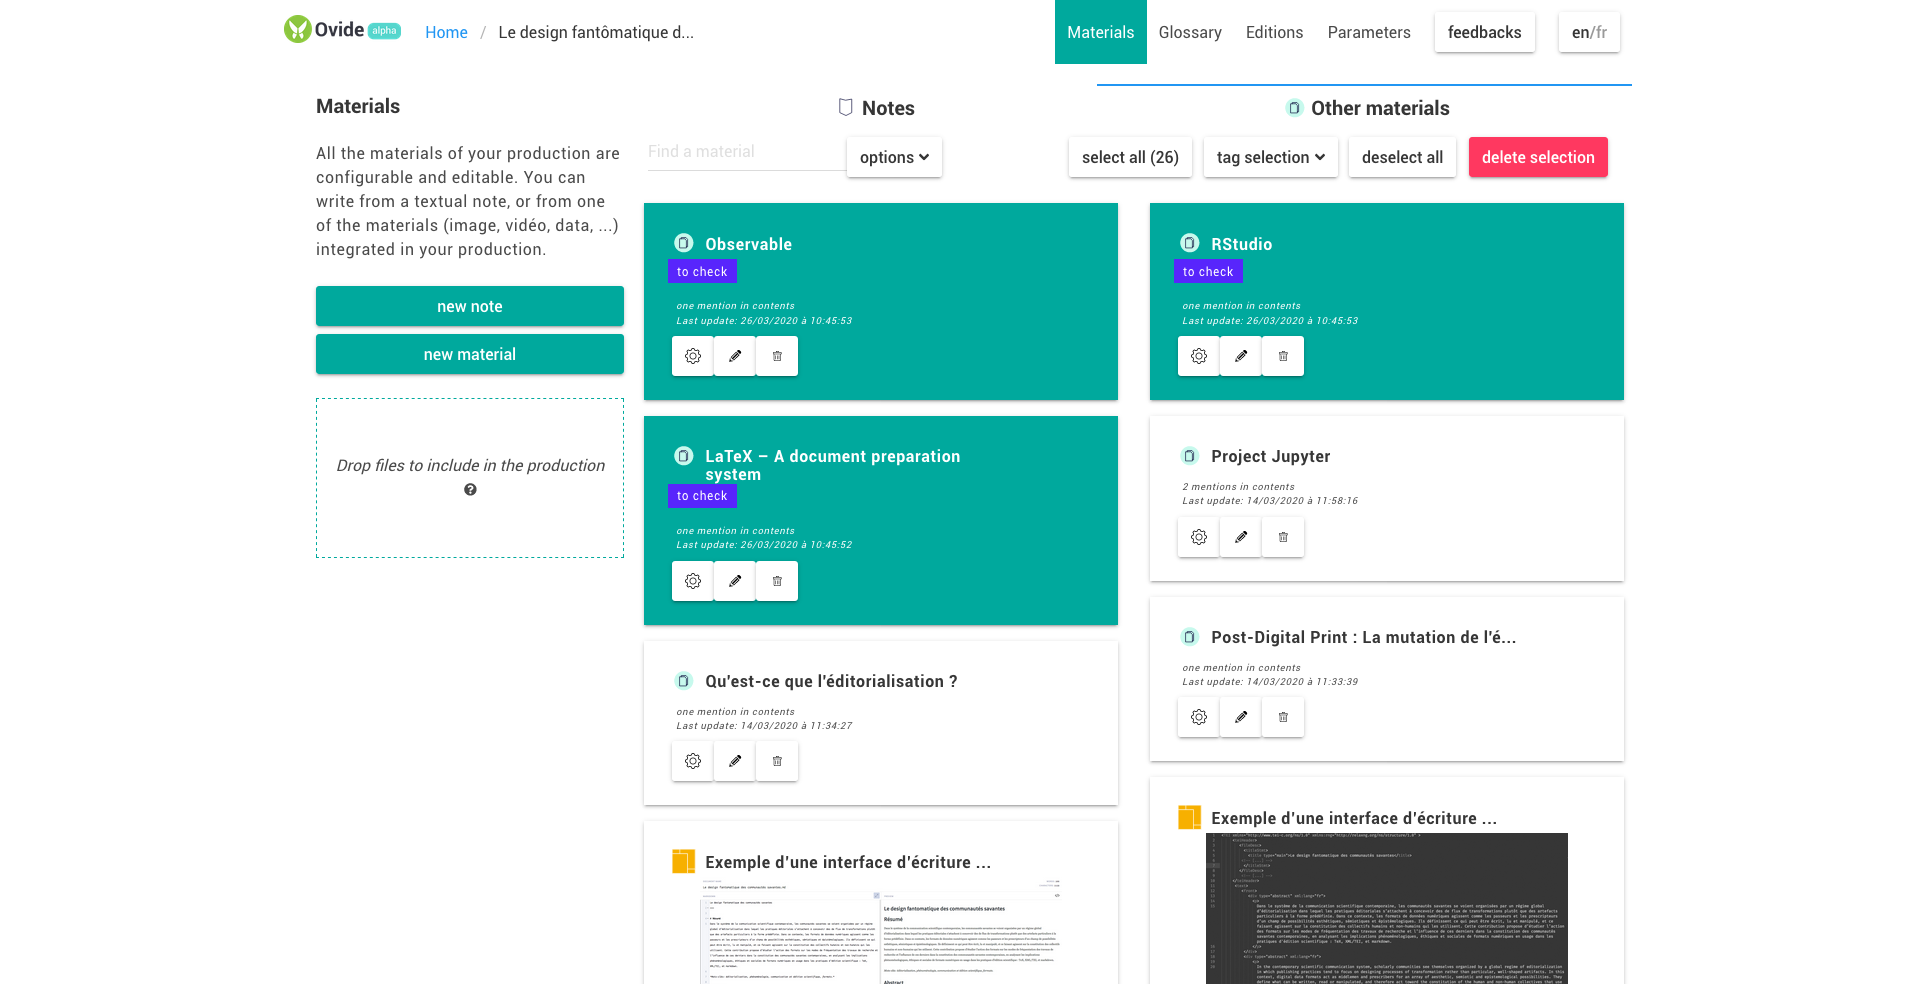Click the breadcrumb 'Le design fantômatique d...'
Screen dimensions: 1920x984
pos(596,32)
